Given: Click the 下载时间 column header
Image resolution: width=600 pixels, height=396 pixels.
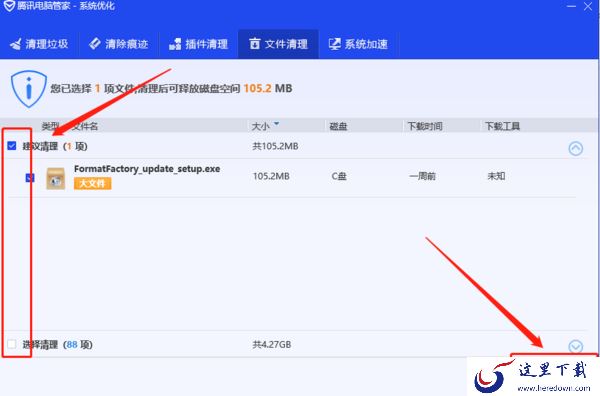Looking at the screenshot, I should click(425, 126).
